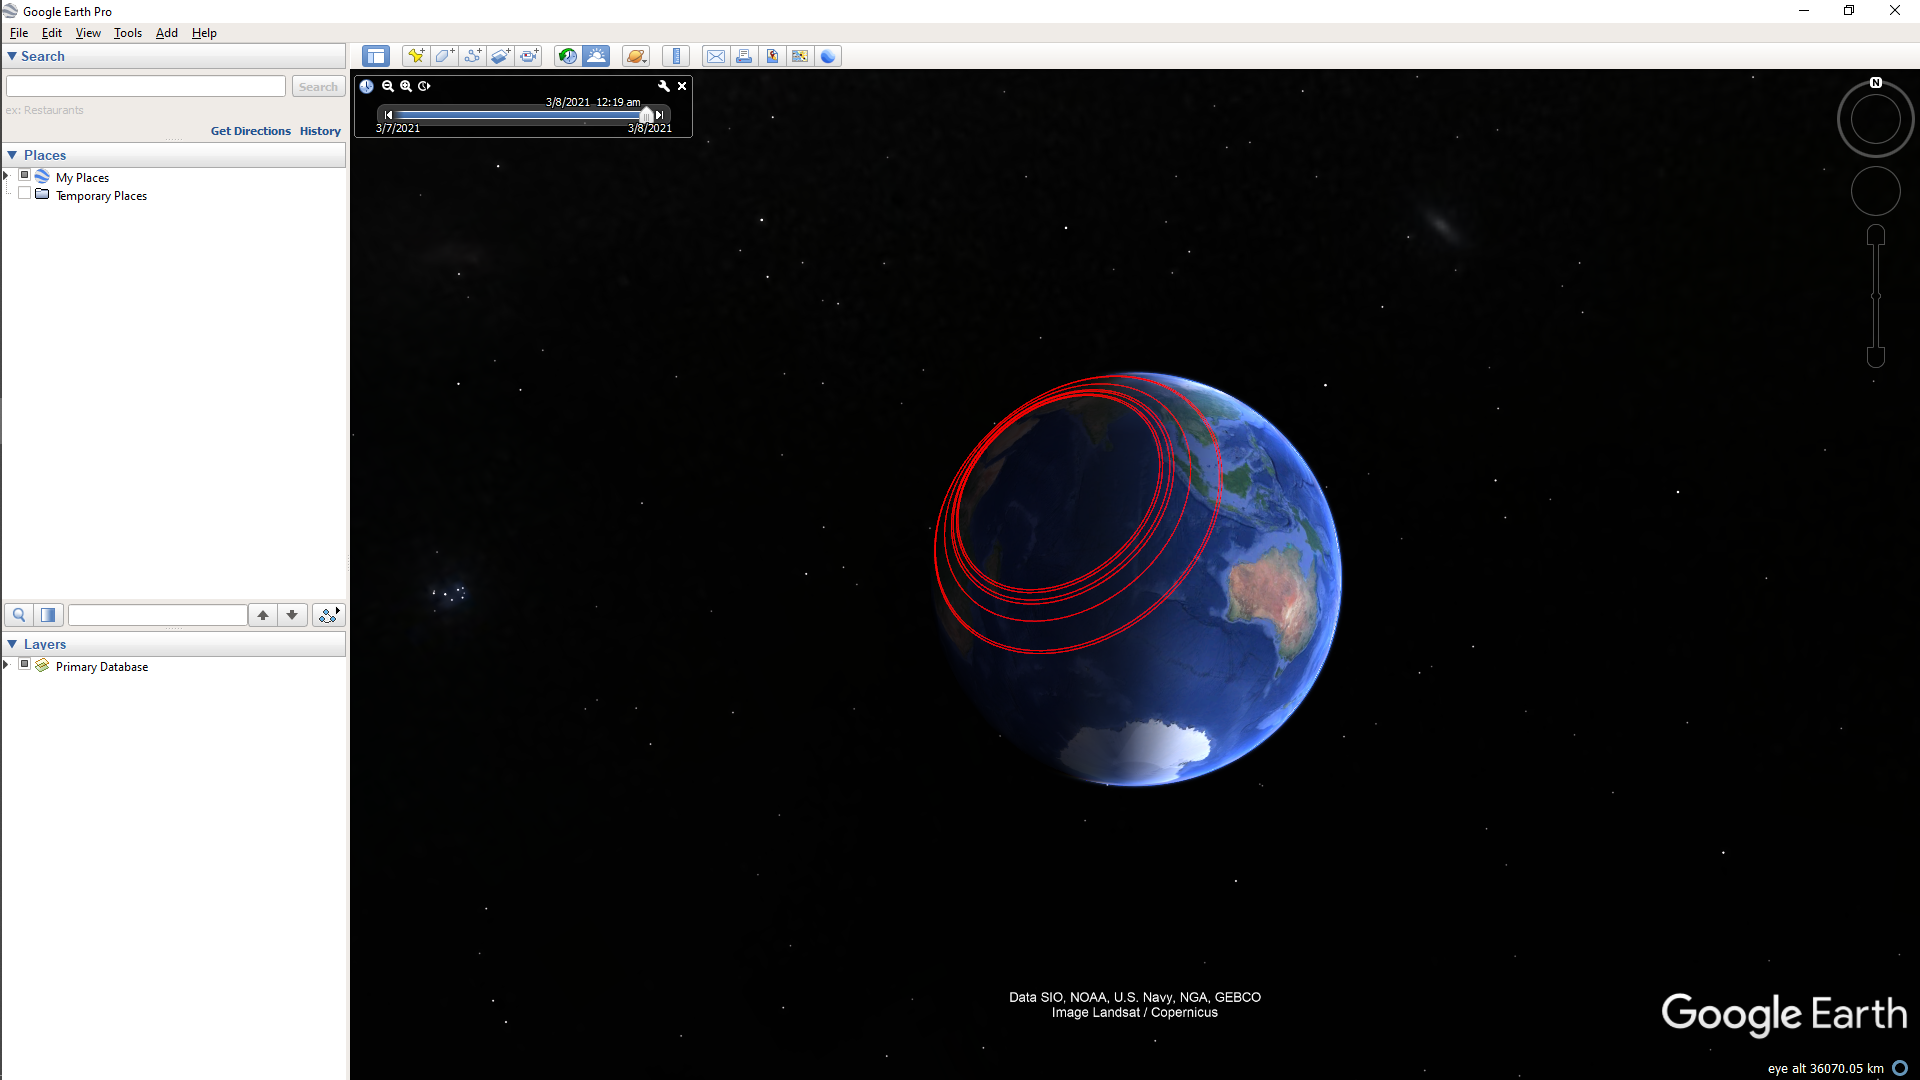Collapse the Layers panel
This screenshot has height=1080, width=1920.
(x=12, y=644)
